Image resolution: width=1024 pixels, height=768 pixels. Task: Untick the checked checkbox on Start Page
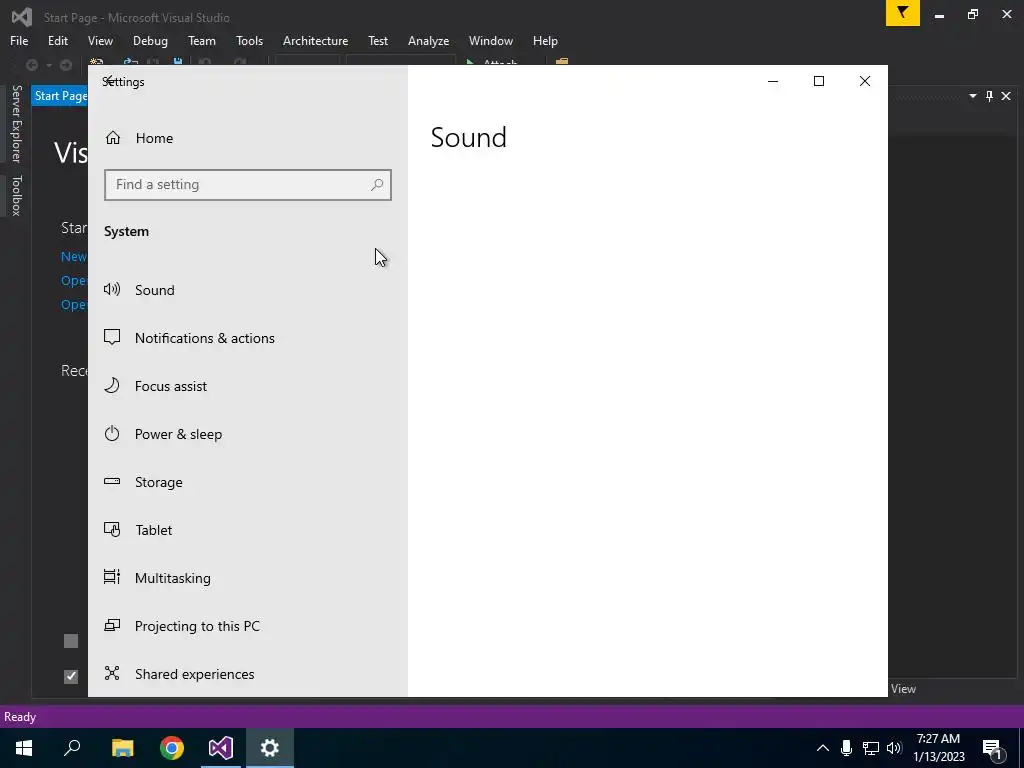71,677
